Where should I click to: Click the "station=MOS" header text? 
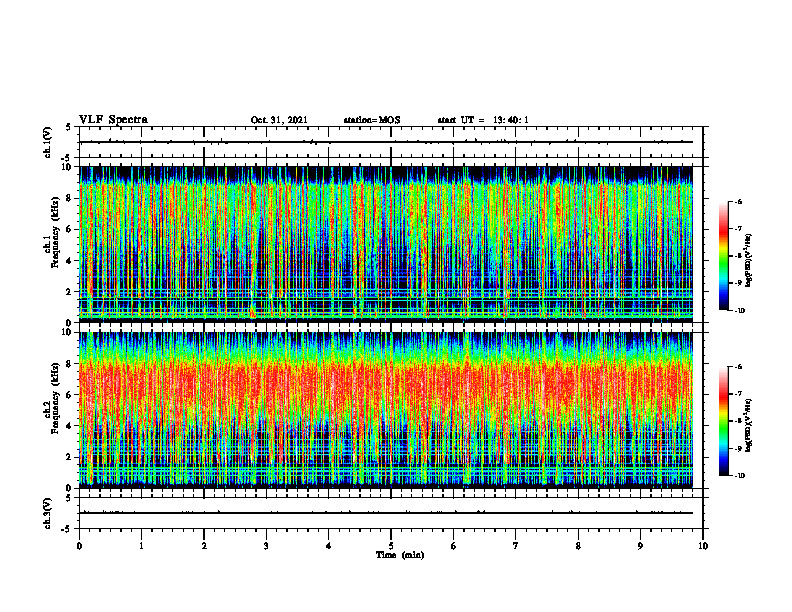click(372, 120)
